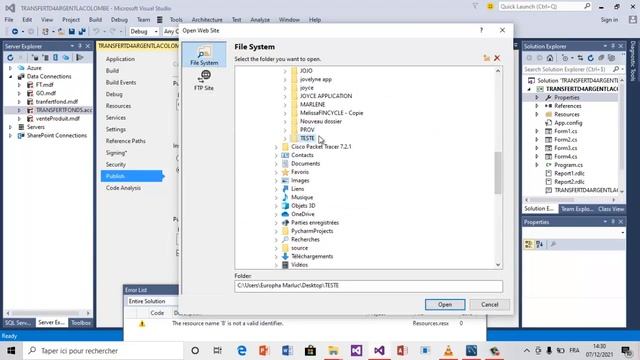Select FTP Site option in dialog
Viewport: 640px width, 360px height.
204,80
